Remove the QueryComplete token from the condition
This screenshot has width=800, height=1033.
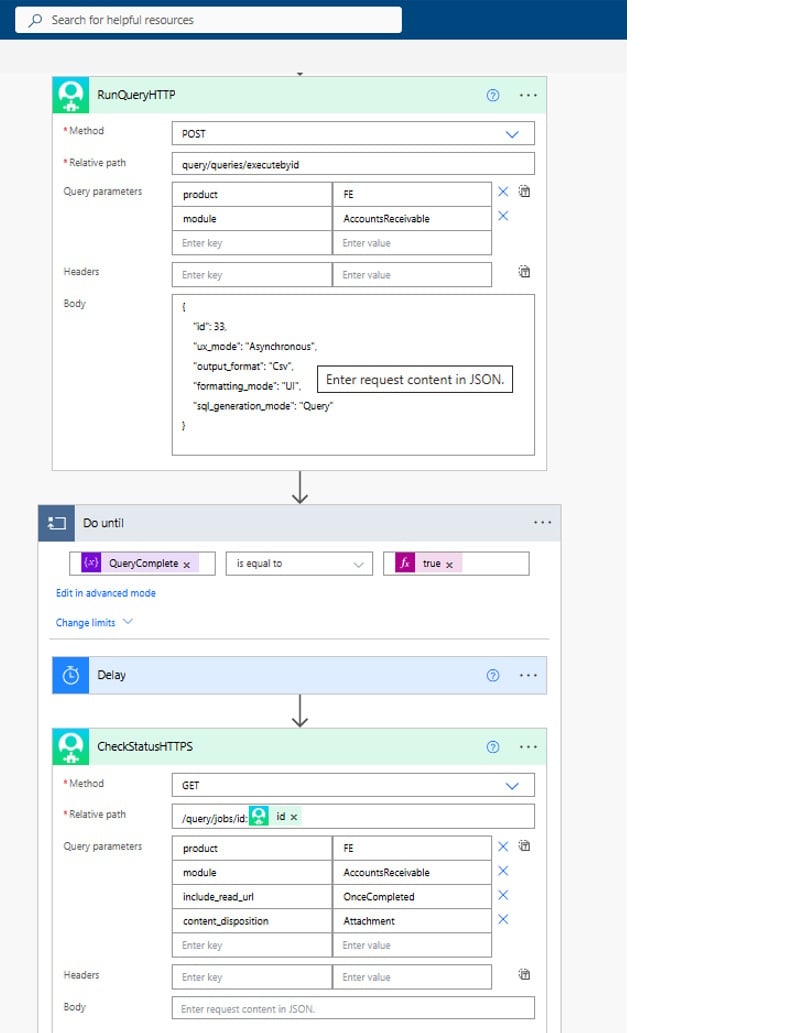point(186,565)
